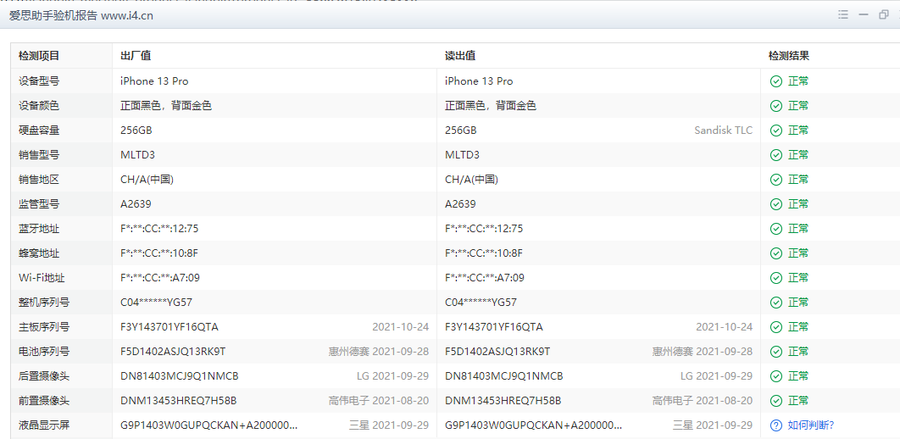Select the 整机序列号 row label
Screen dimensions: 900x439
coord(45,302)
